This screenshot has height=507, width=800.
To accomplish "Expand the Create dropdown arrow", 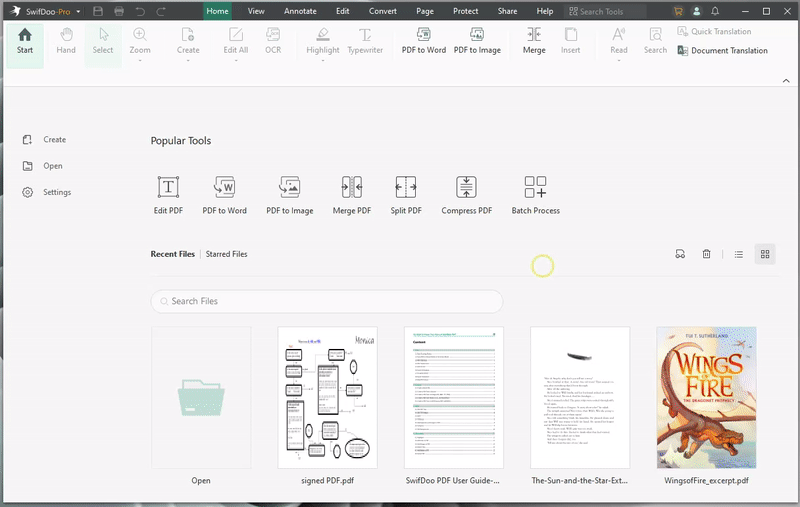I will tap(188, 61).
